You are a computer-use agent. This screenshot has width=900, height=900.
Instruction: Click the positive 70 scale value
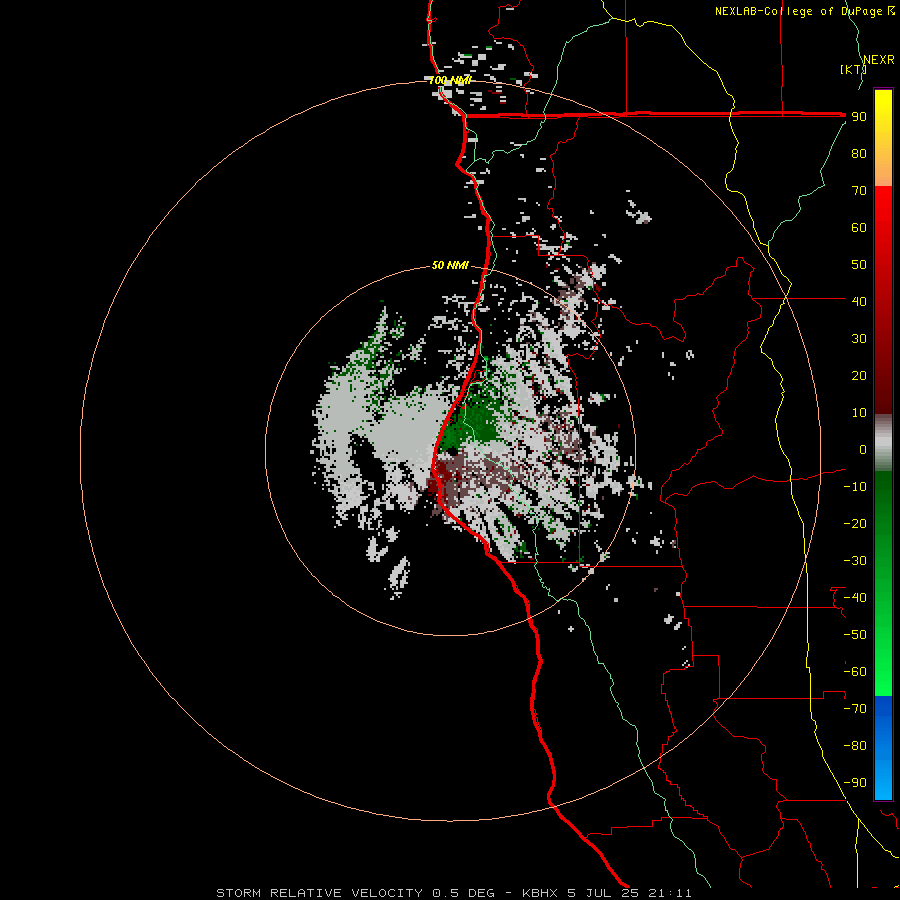(x=859, y=191)
